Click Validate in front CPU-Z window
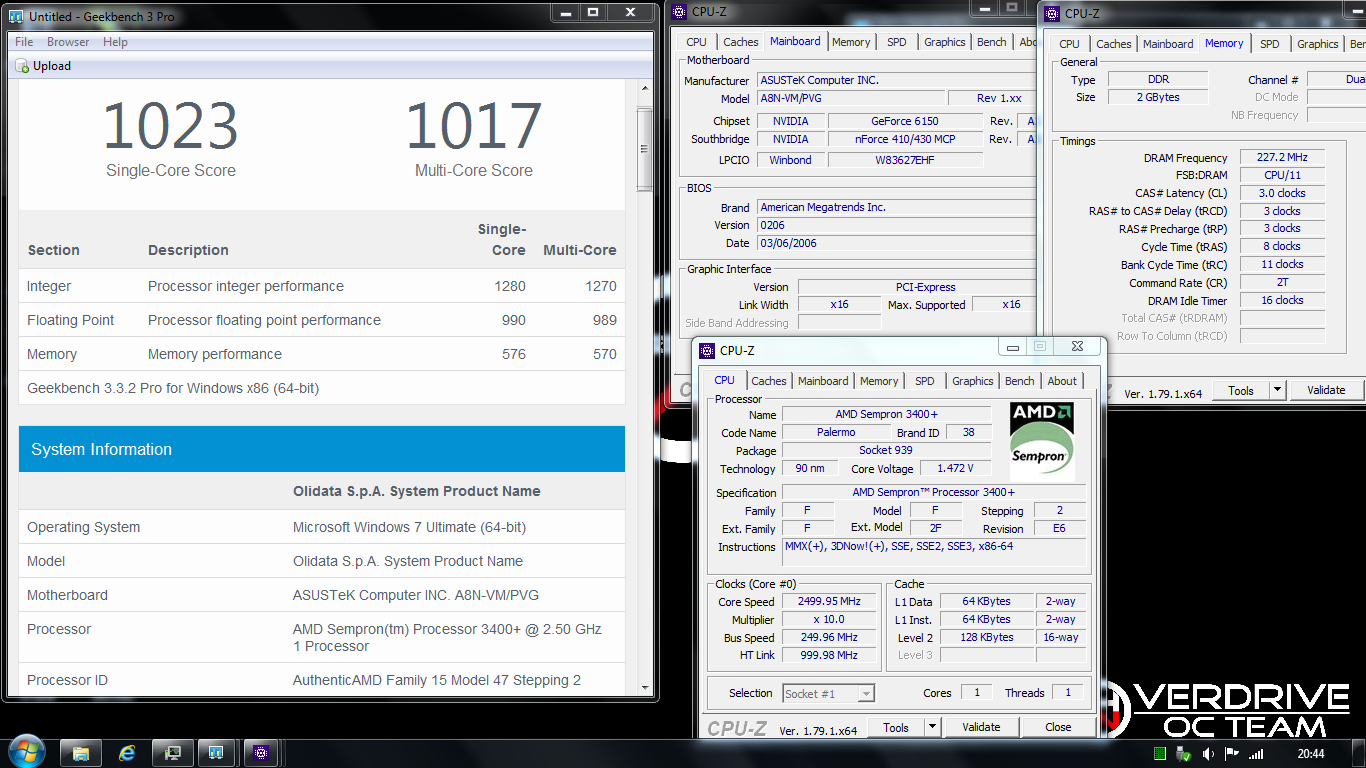The height and width of the screenshot is (768, 1366). coord(981,727)
